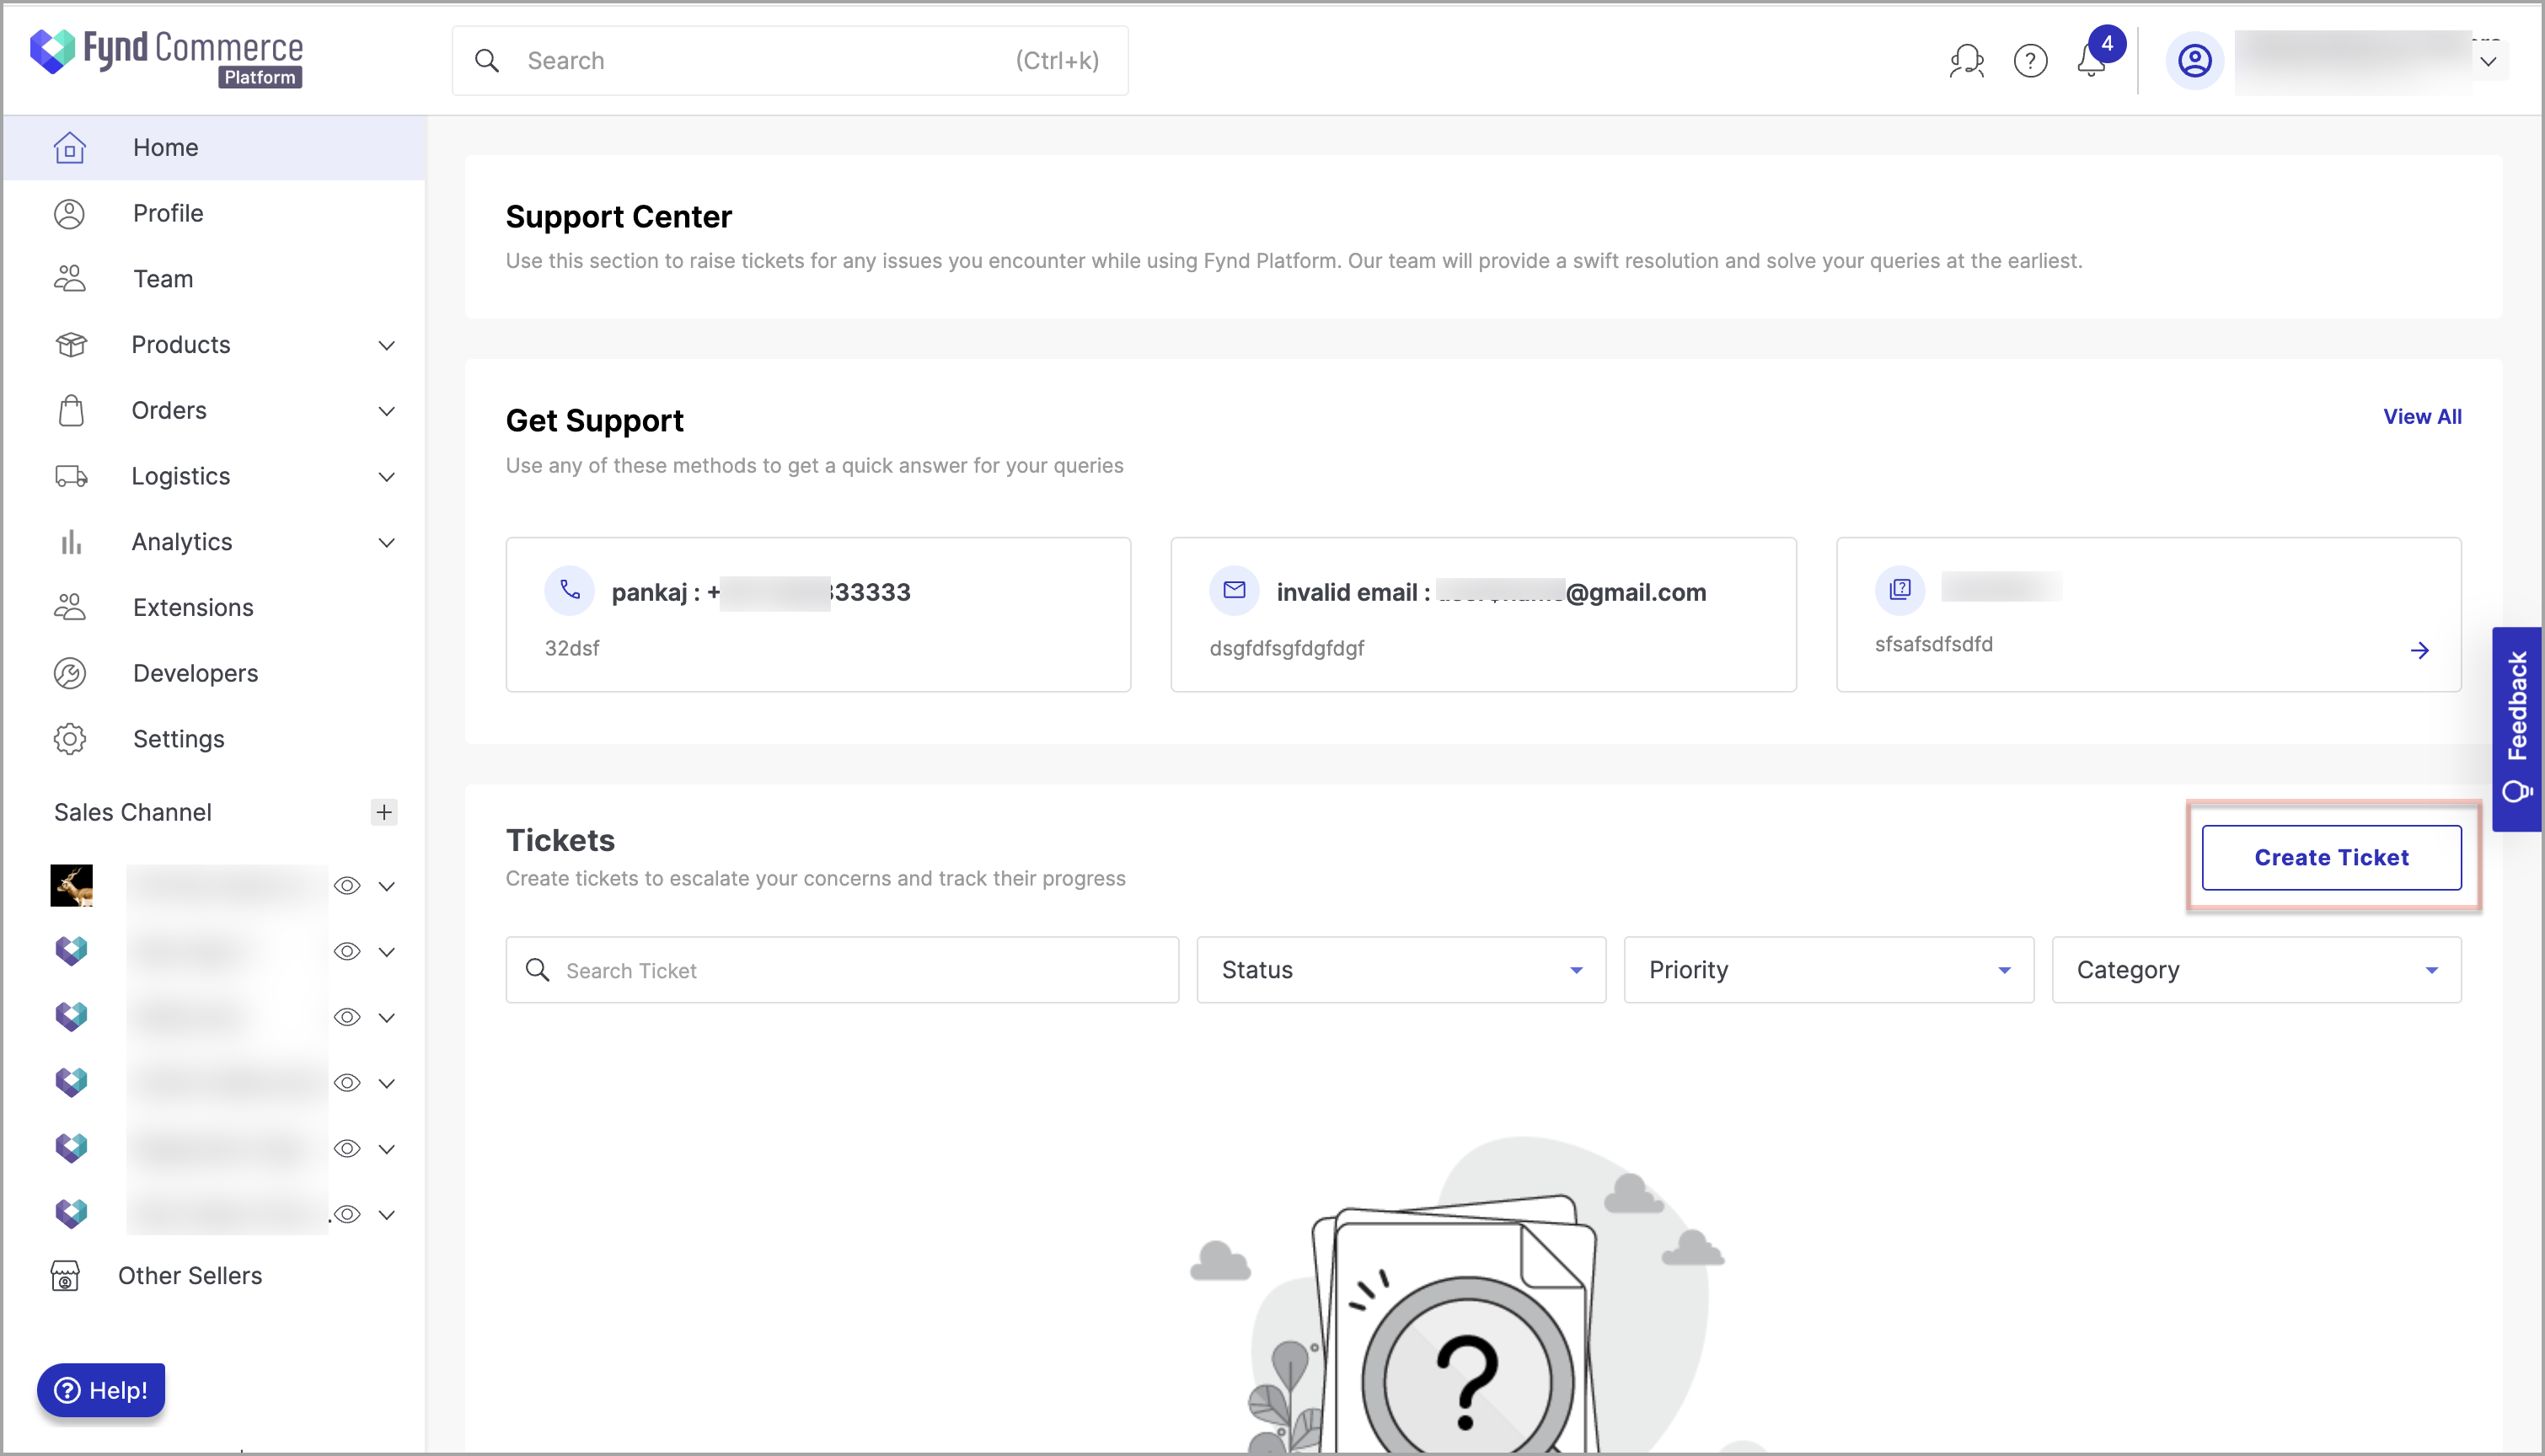The height and width of the screenshot is (1456, 2545).
Task: Click the Fynd Commerce Platform logo
Action: (x=166, y=57)
